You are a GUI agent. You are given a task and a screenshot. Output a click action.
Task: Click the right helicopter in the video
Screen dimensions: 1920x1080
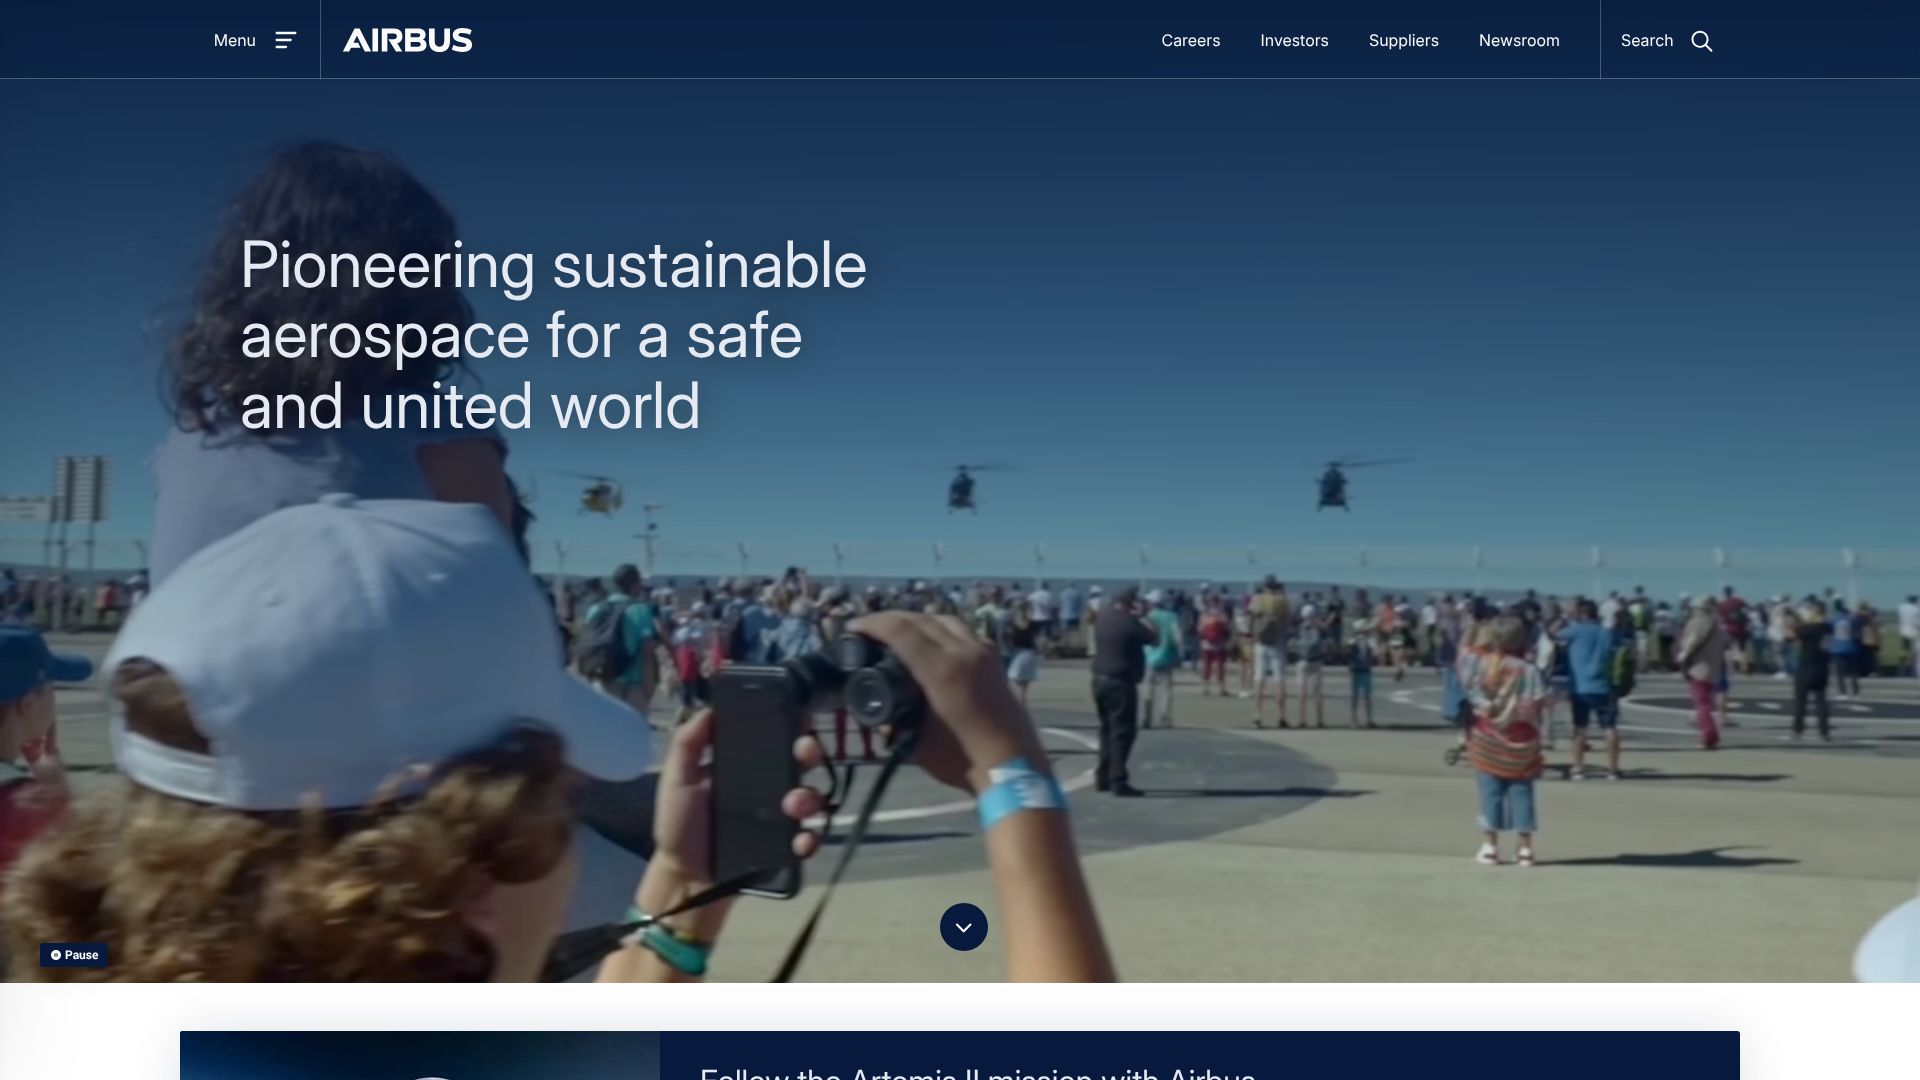(x=1333, y=486)
